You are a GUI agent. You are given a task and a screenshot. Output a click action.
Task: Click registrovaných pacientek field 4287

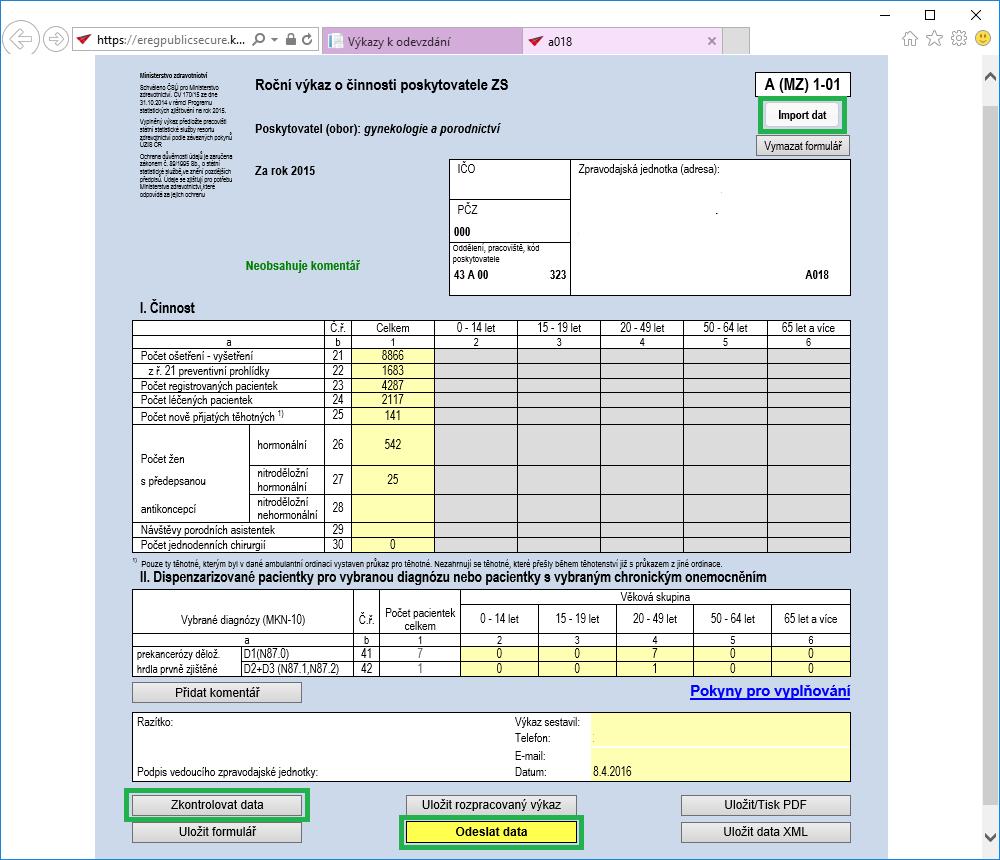pyautogui.click(x=393, y=385)
